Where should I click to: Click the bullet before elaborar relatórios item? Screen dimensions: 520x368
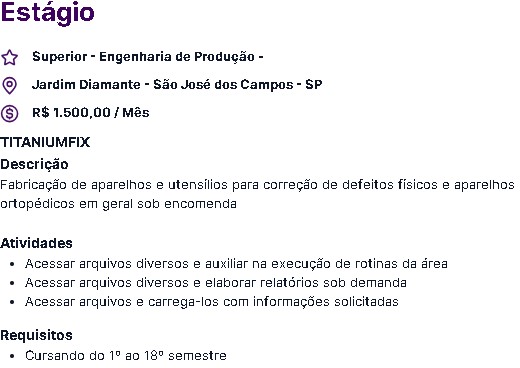point(12,283)
